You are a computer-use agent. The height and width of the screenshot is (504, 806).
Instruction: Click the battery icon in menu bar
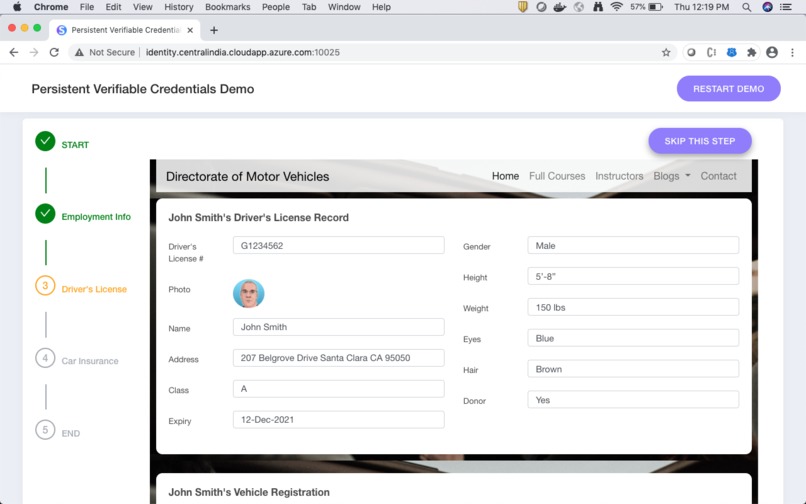[655, 7]
